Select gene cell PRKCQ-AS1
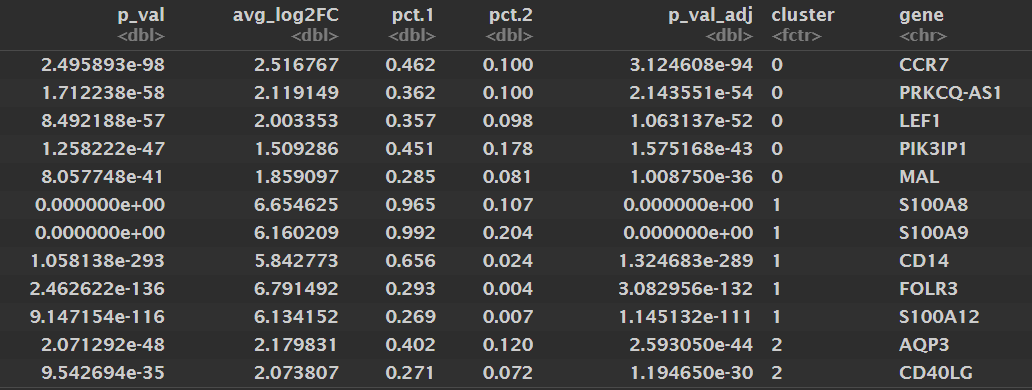 coord(950,93)
